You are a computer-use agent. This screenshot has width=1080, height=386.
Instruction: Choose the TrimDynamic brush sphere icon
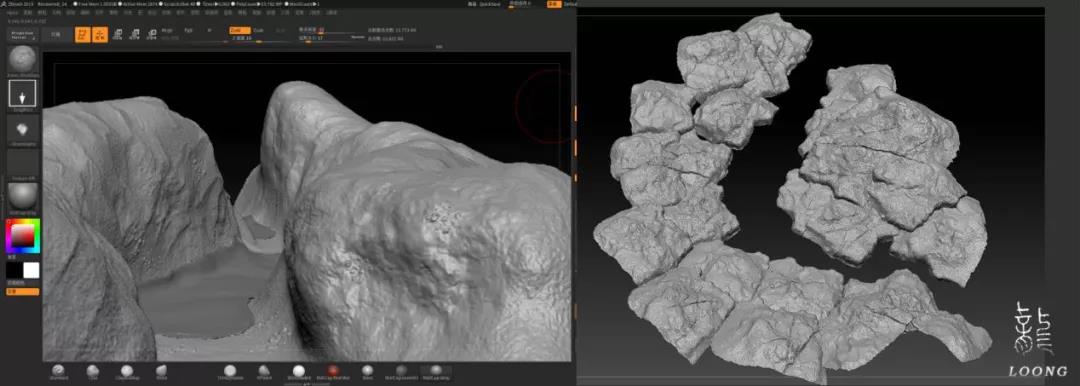(x=230, y=371)
